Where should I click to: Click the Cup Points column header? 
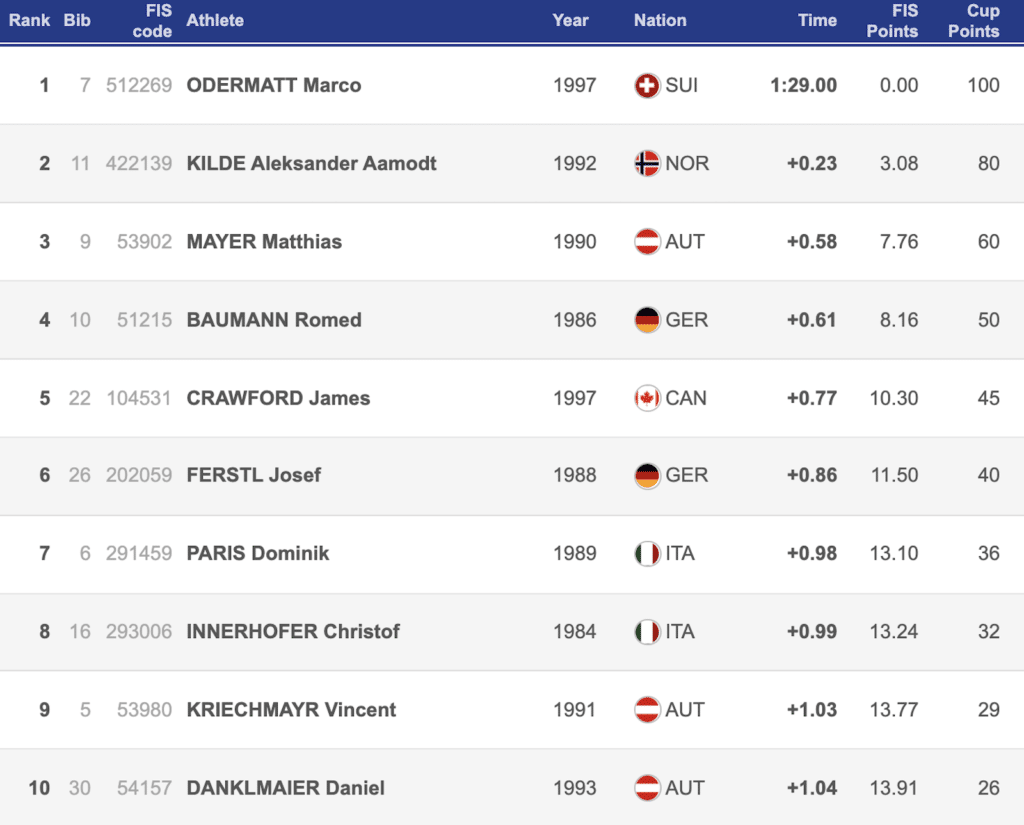974,21
